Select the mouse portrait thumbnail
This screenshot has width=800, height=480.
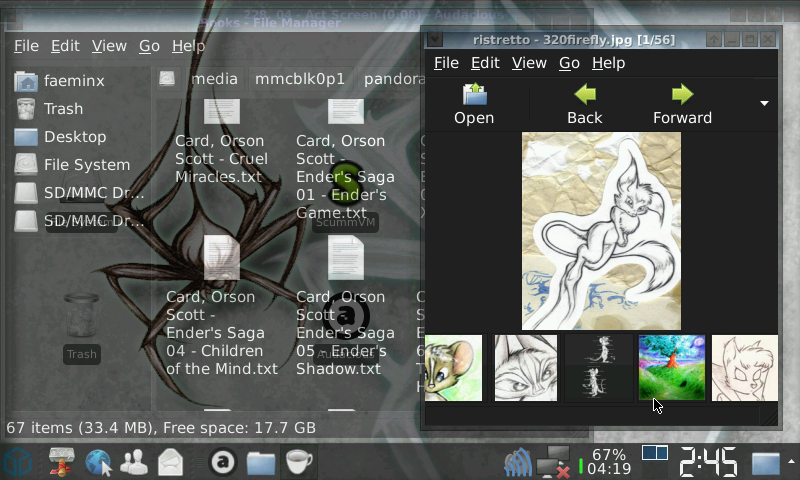click(x=454, y=368)
